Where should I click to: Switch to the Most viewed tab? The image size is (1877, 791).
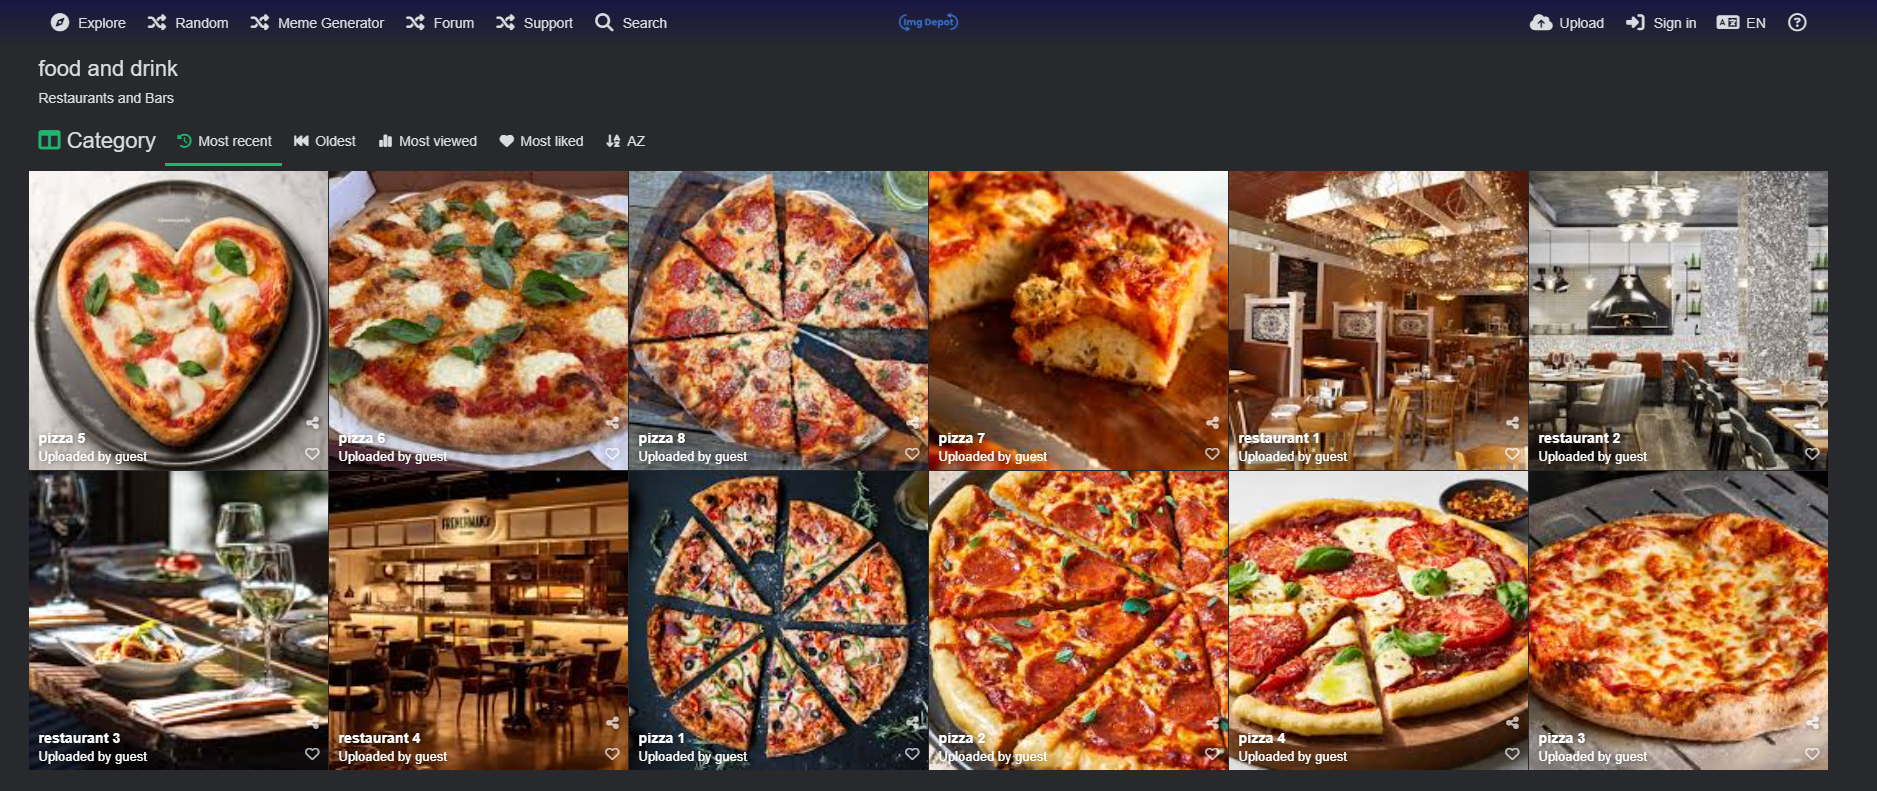pos(427,141)
